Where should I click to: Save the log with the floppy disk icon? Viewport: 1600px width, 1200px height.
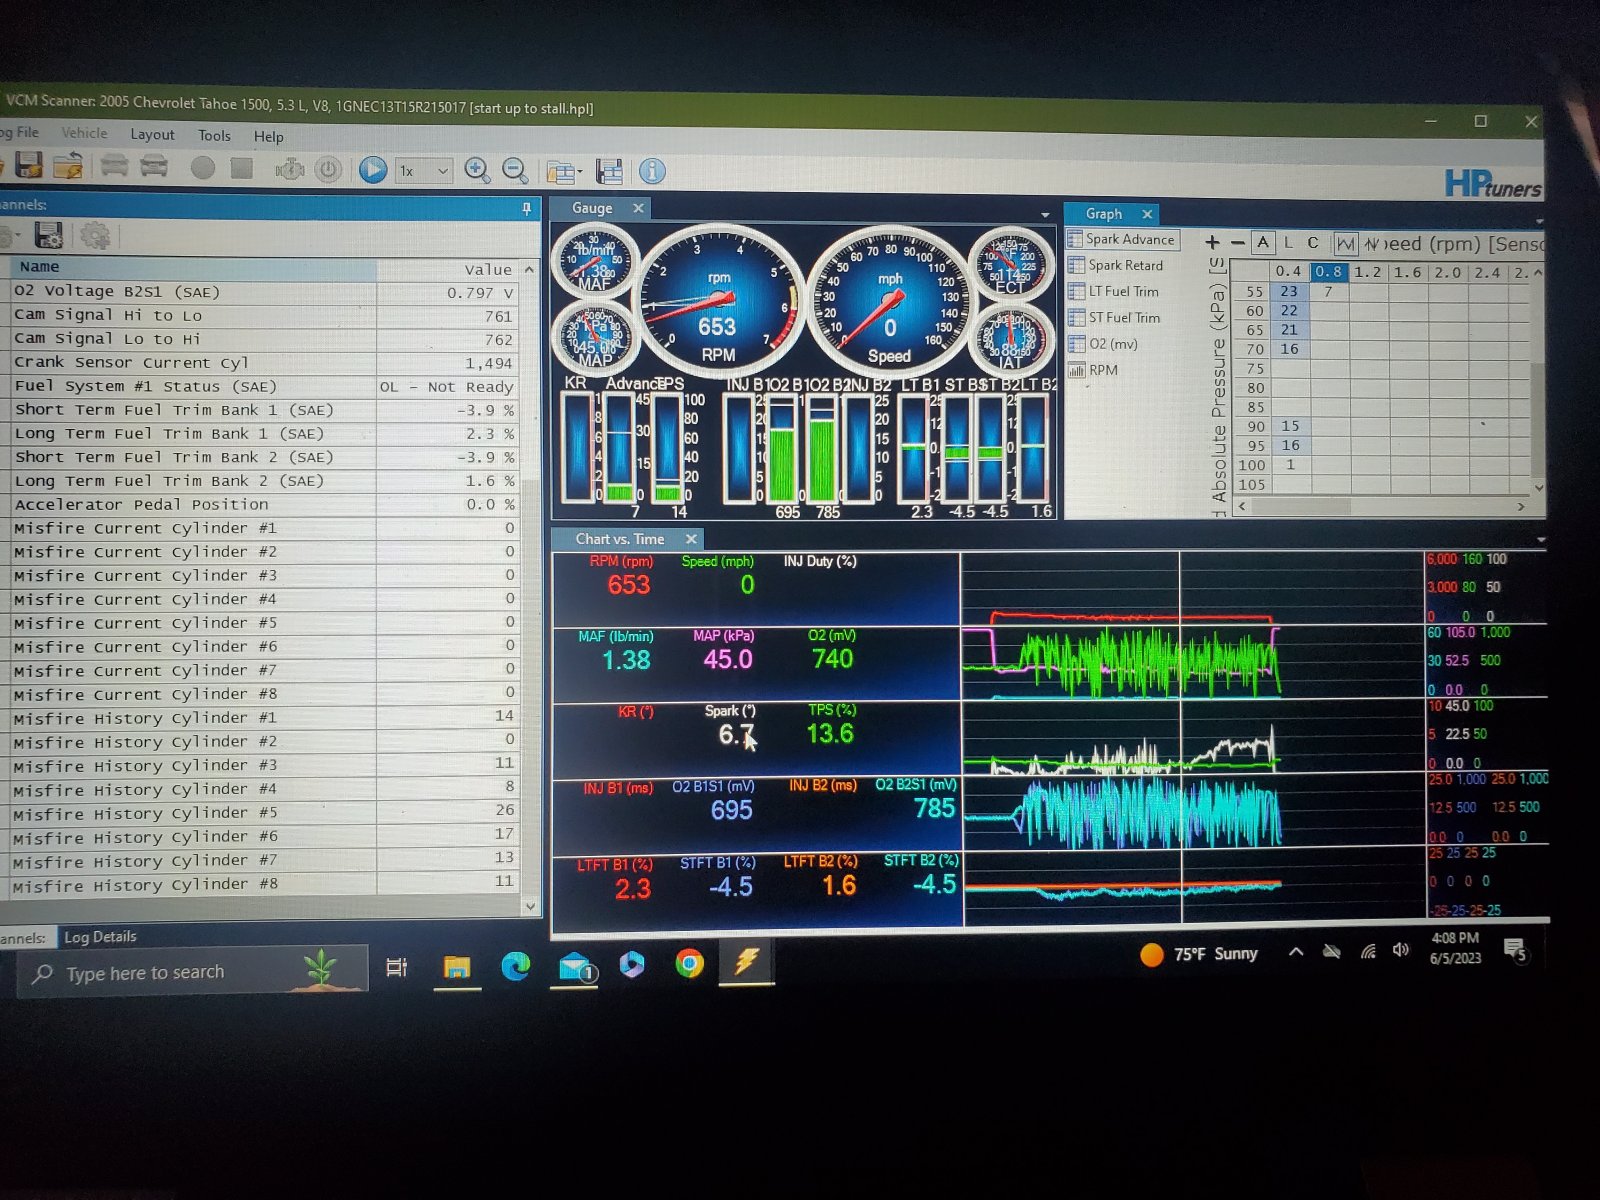[28, 165]
